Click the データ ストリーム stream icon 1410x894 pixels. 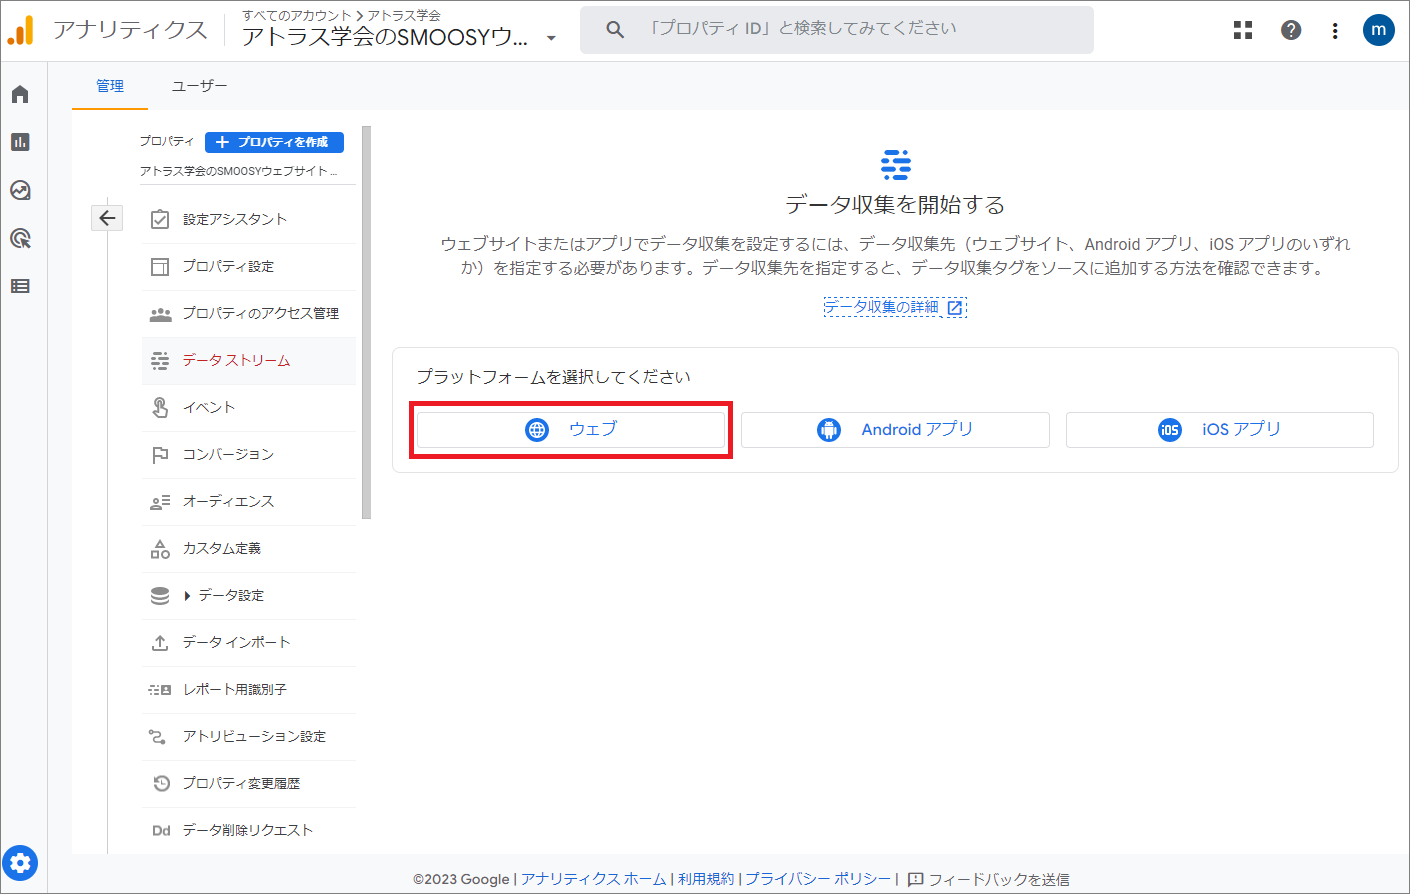coord(160,360)
